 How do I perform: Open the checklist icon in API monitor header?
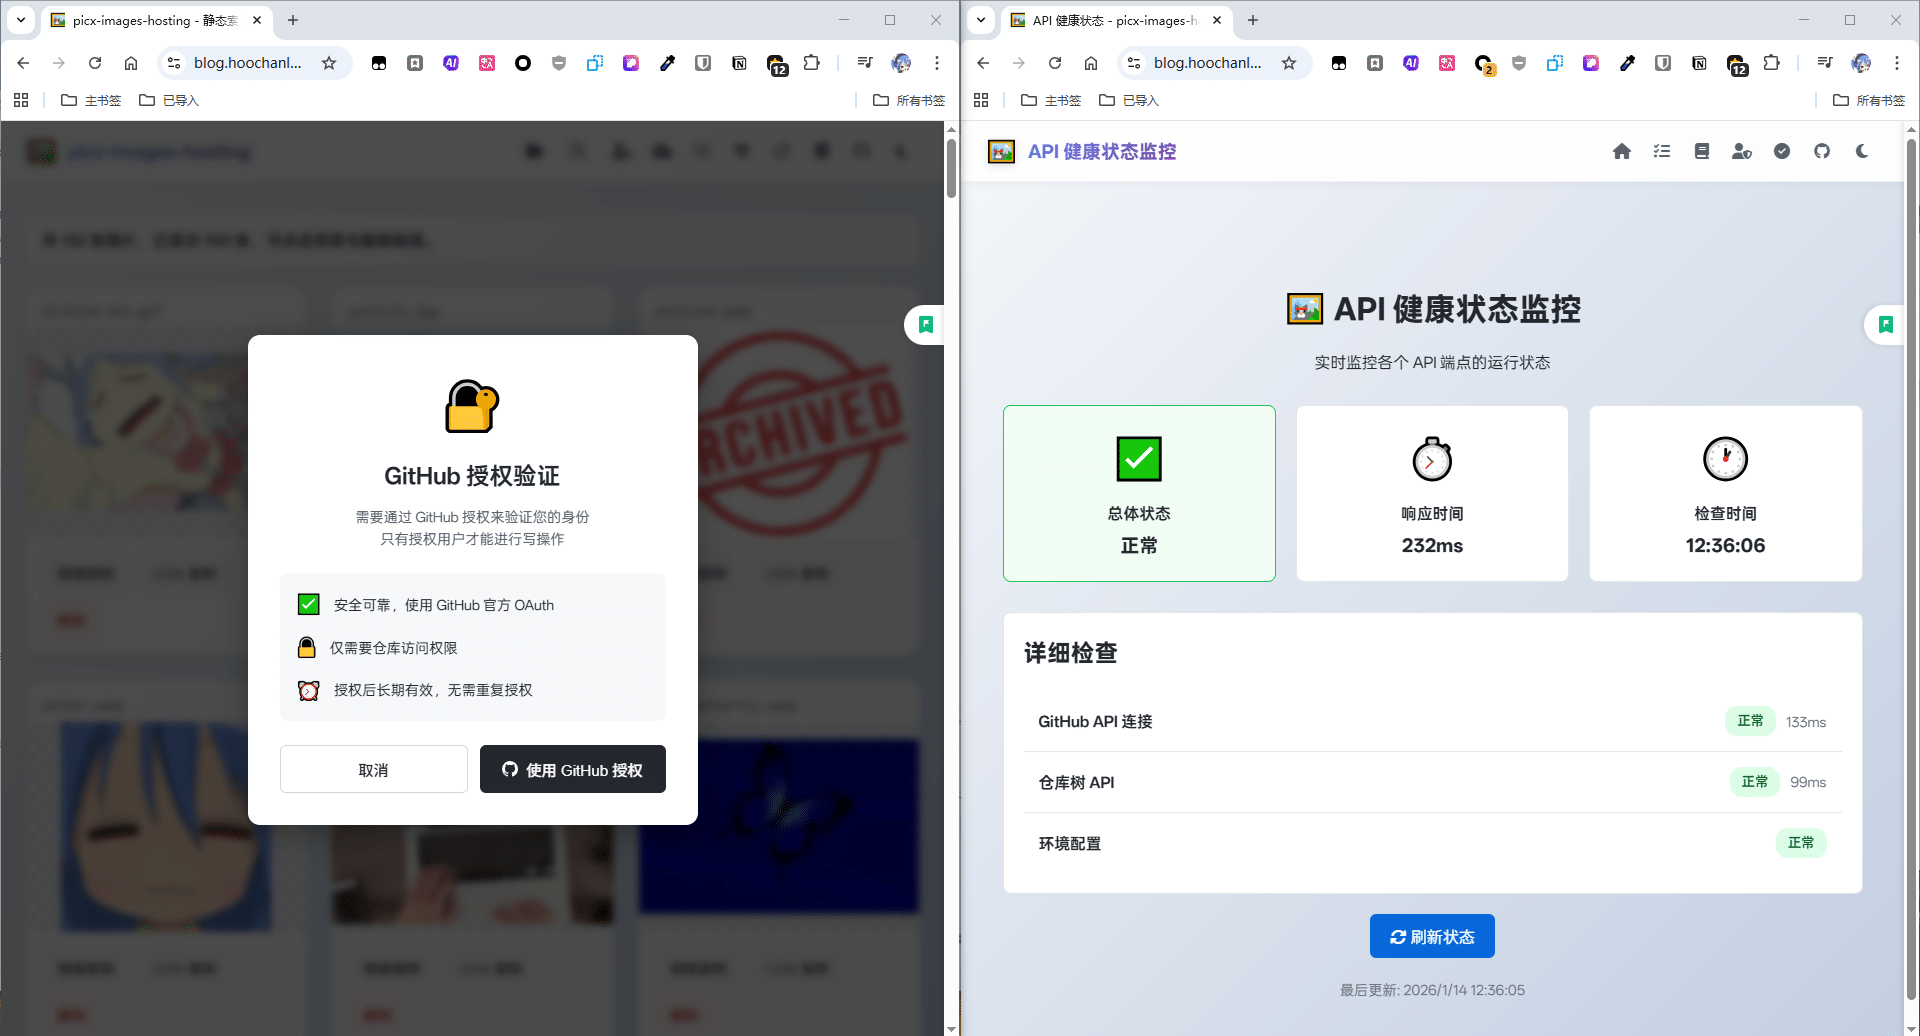1662,151
